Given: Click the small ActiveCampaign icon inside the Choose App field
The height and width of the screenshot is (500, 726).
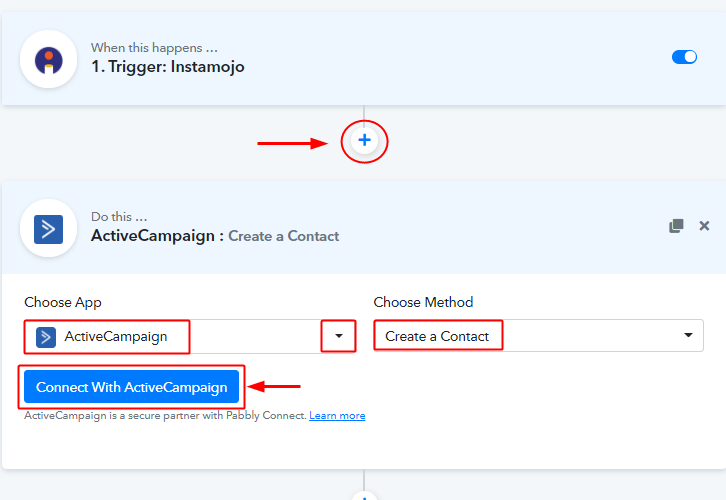Looking at the screenshot, I should point(46,337).
